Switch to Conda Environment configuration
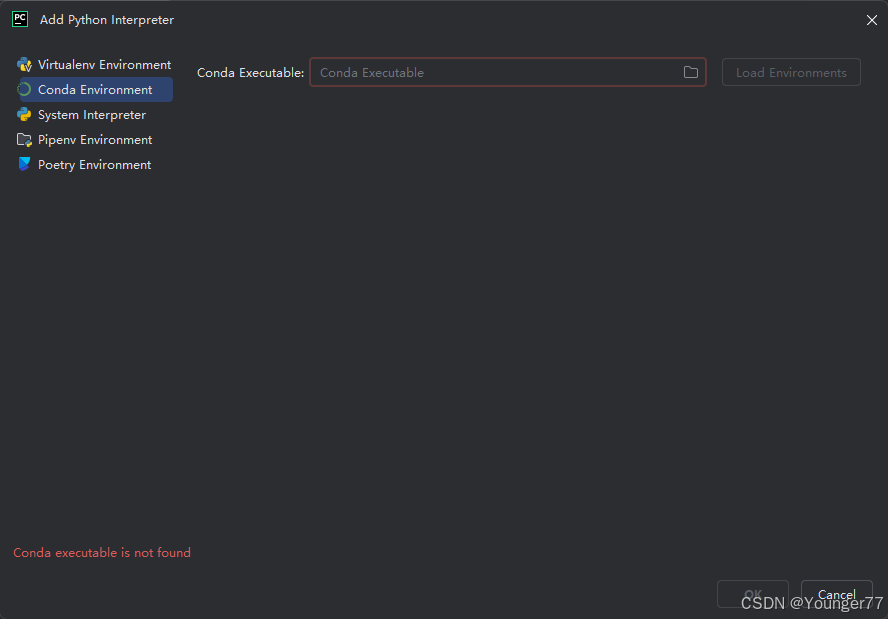888x619 pixels. [96, 89]
